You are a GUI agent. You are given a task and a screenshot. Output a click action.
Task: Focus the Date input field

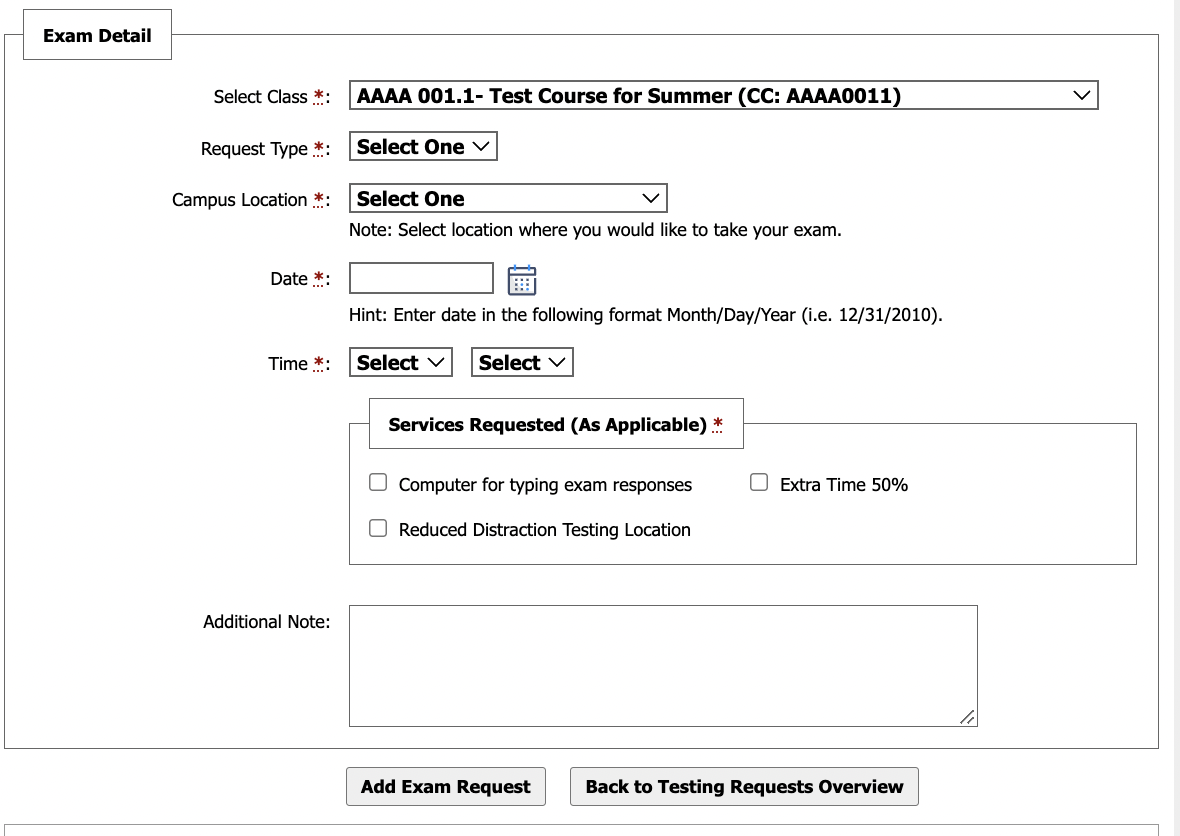[x=421, y=278]
